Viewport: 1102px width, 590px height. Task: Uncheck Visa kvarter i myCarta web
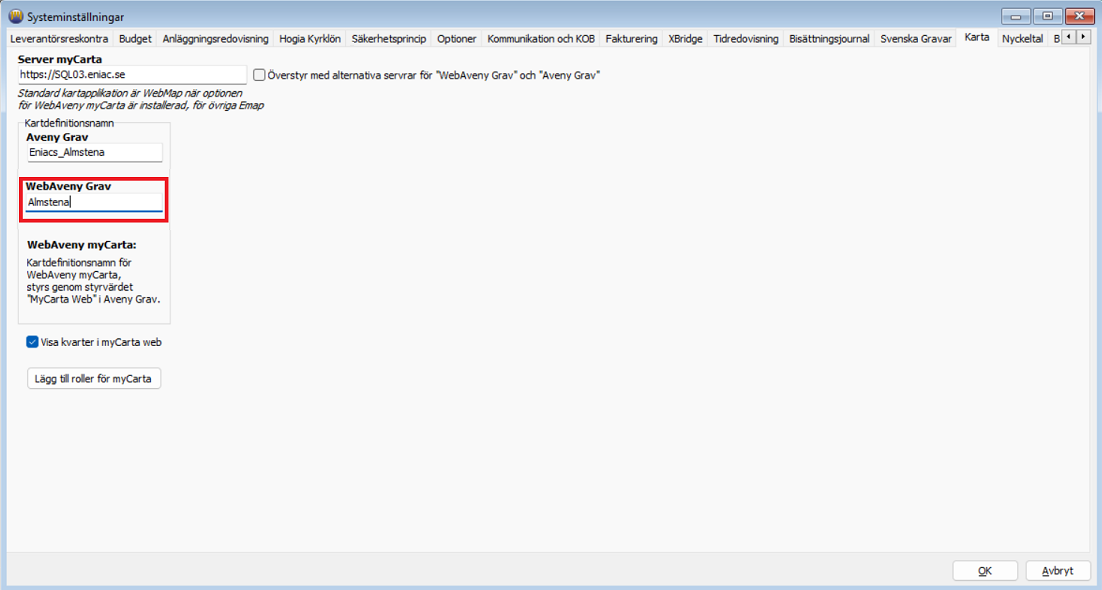coord(32,342)
